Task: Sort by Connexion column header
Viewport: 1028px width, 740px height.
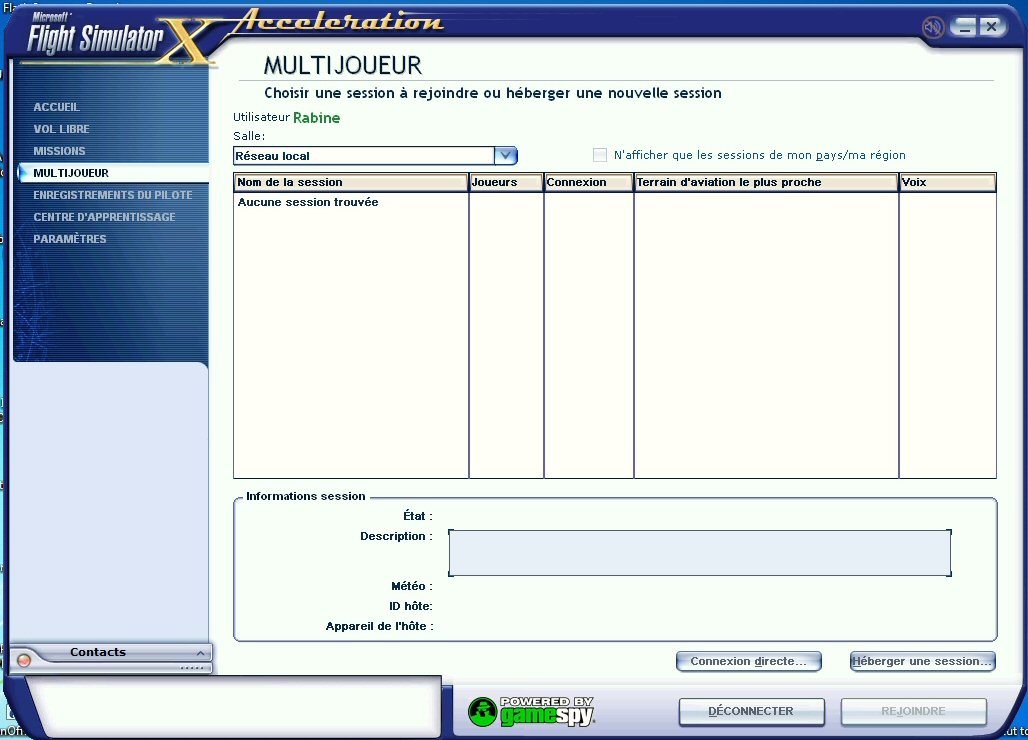Action: pyautogui.click(x=589, y=182)
